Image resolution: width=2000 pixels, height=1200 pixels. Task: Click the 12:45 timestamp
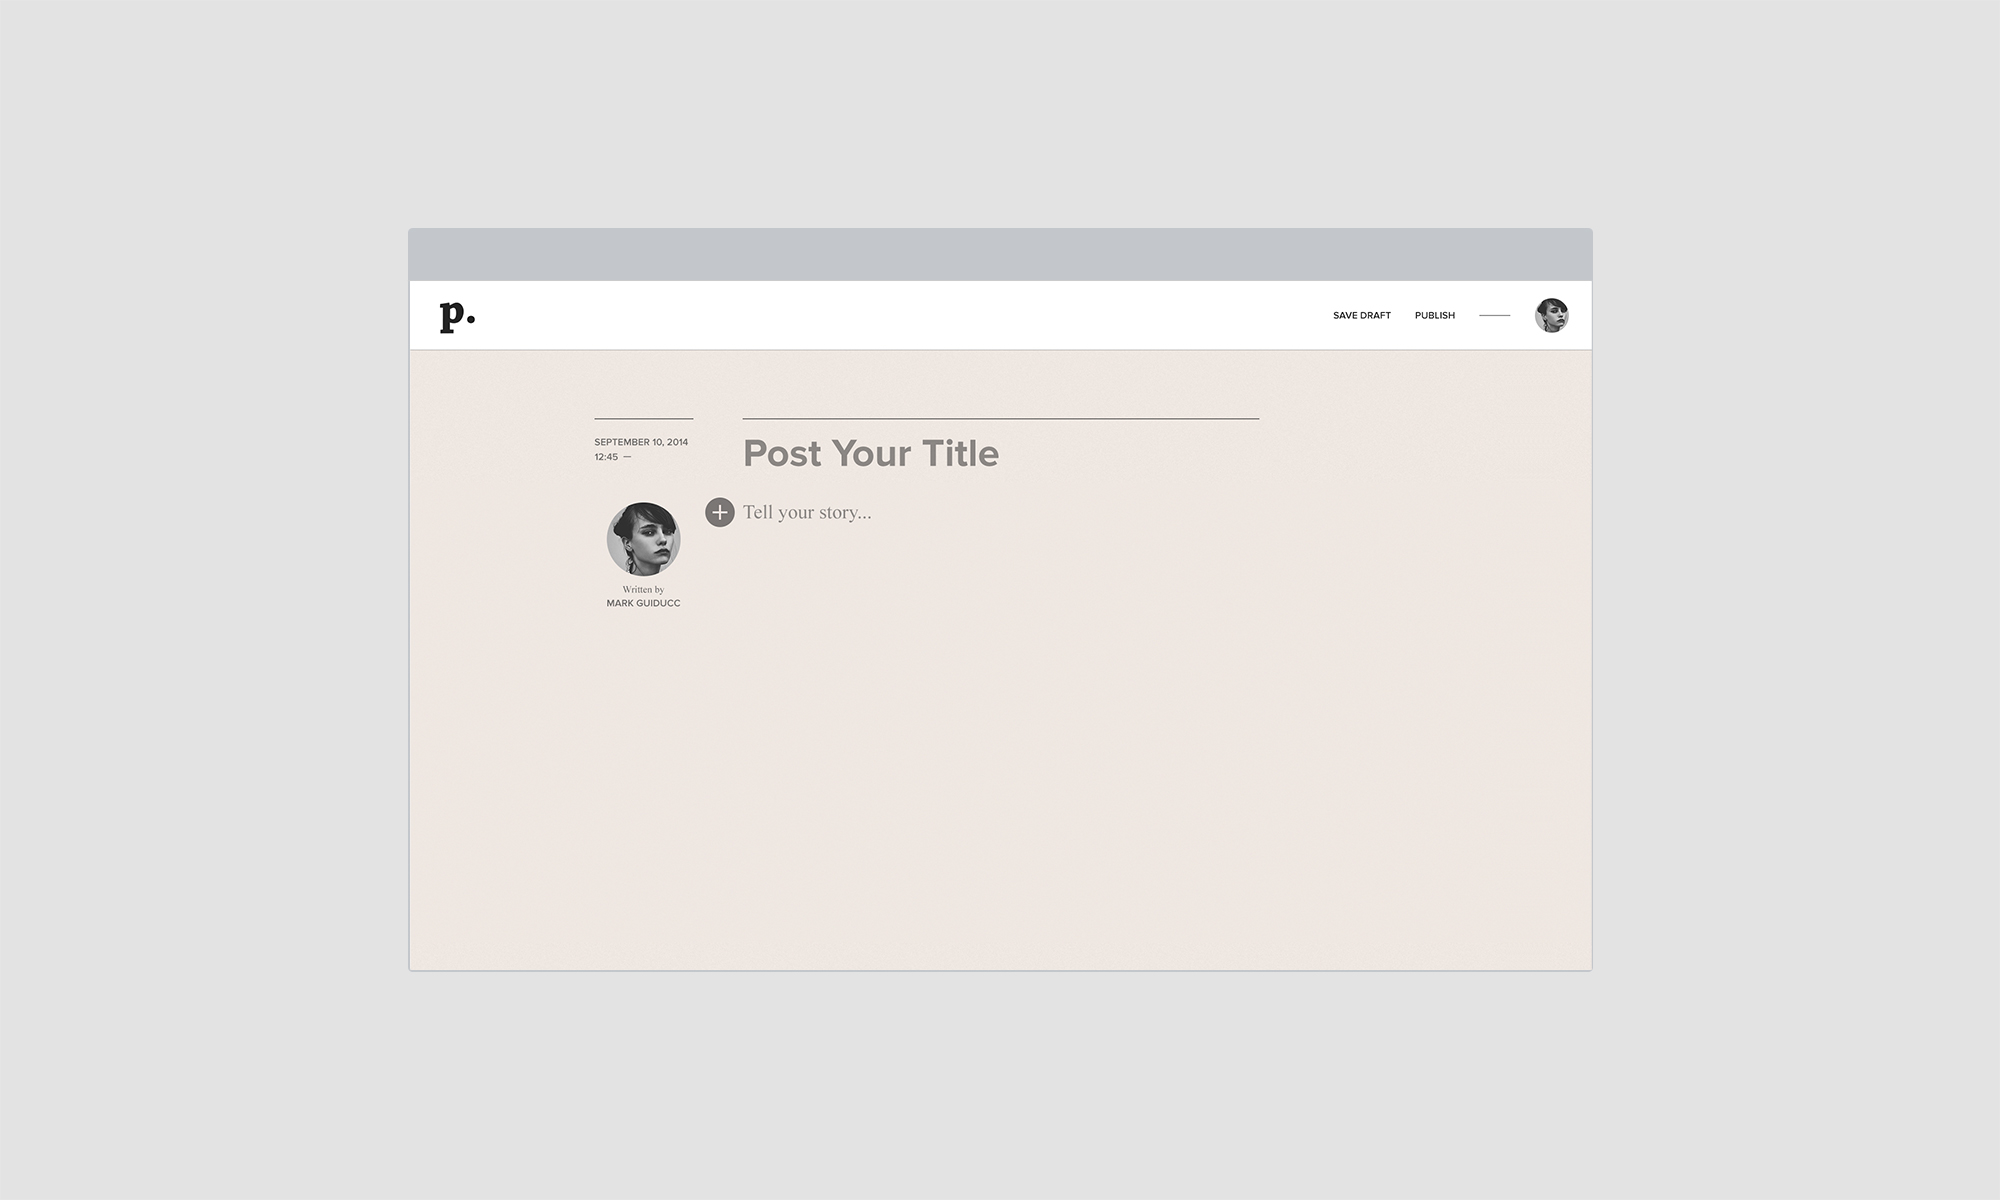point(606,457)
